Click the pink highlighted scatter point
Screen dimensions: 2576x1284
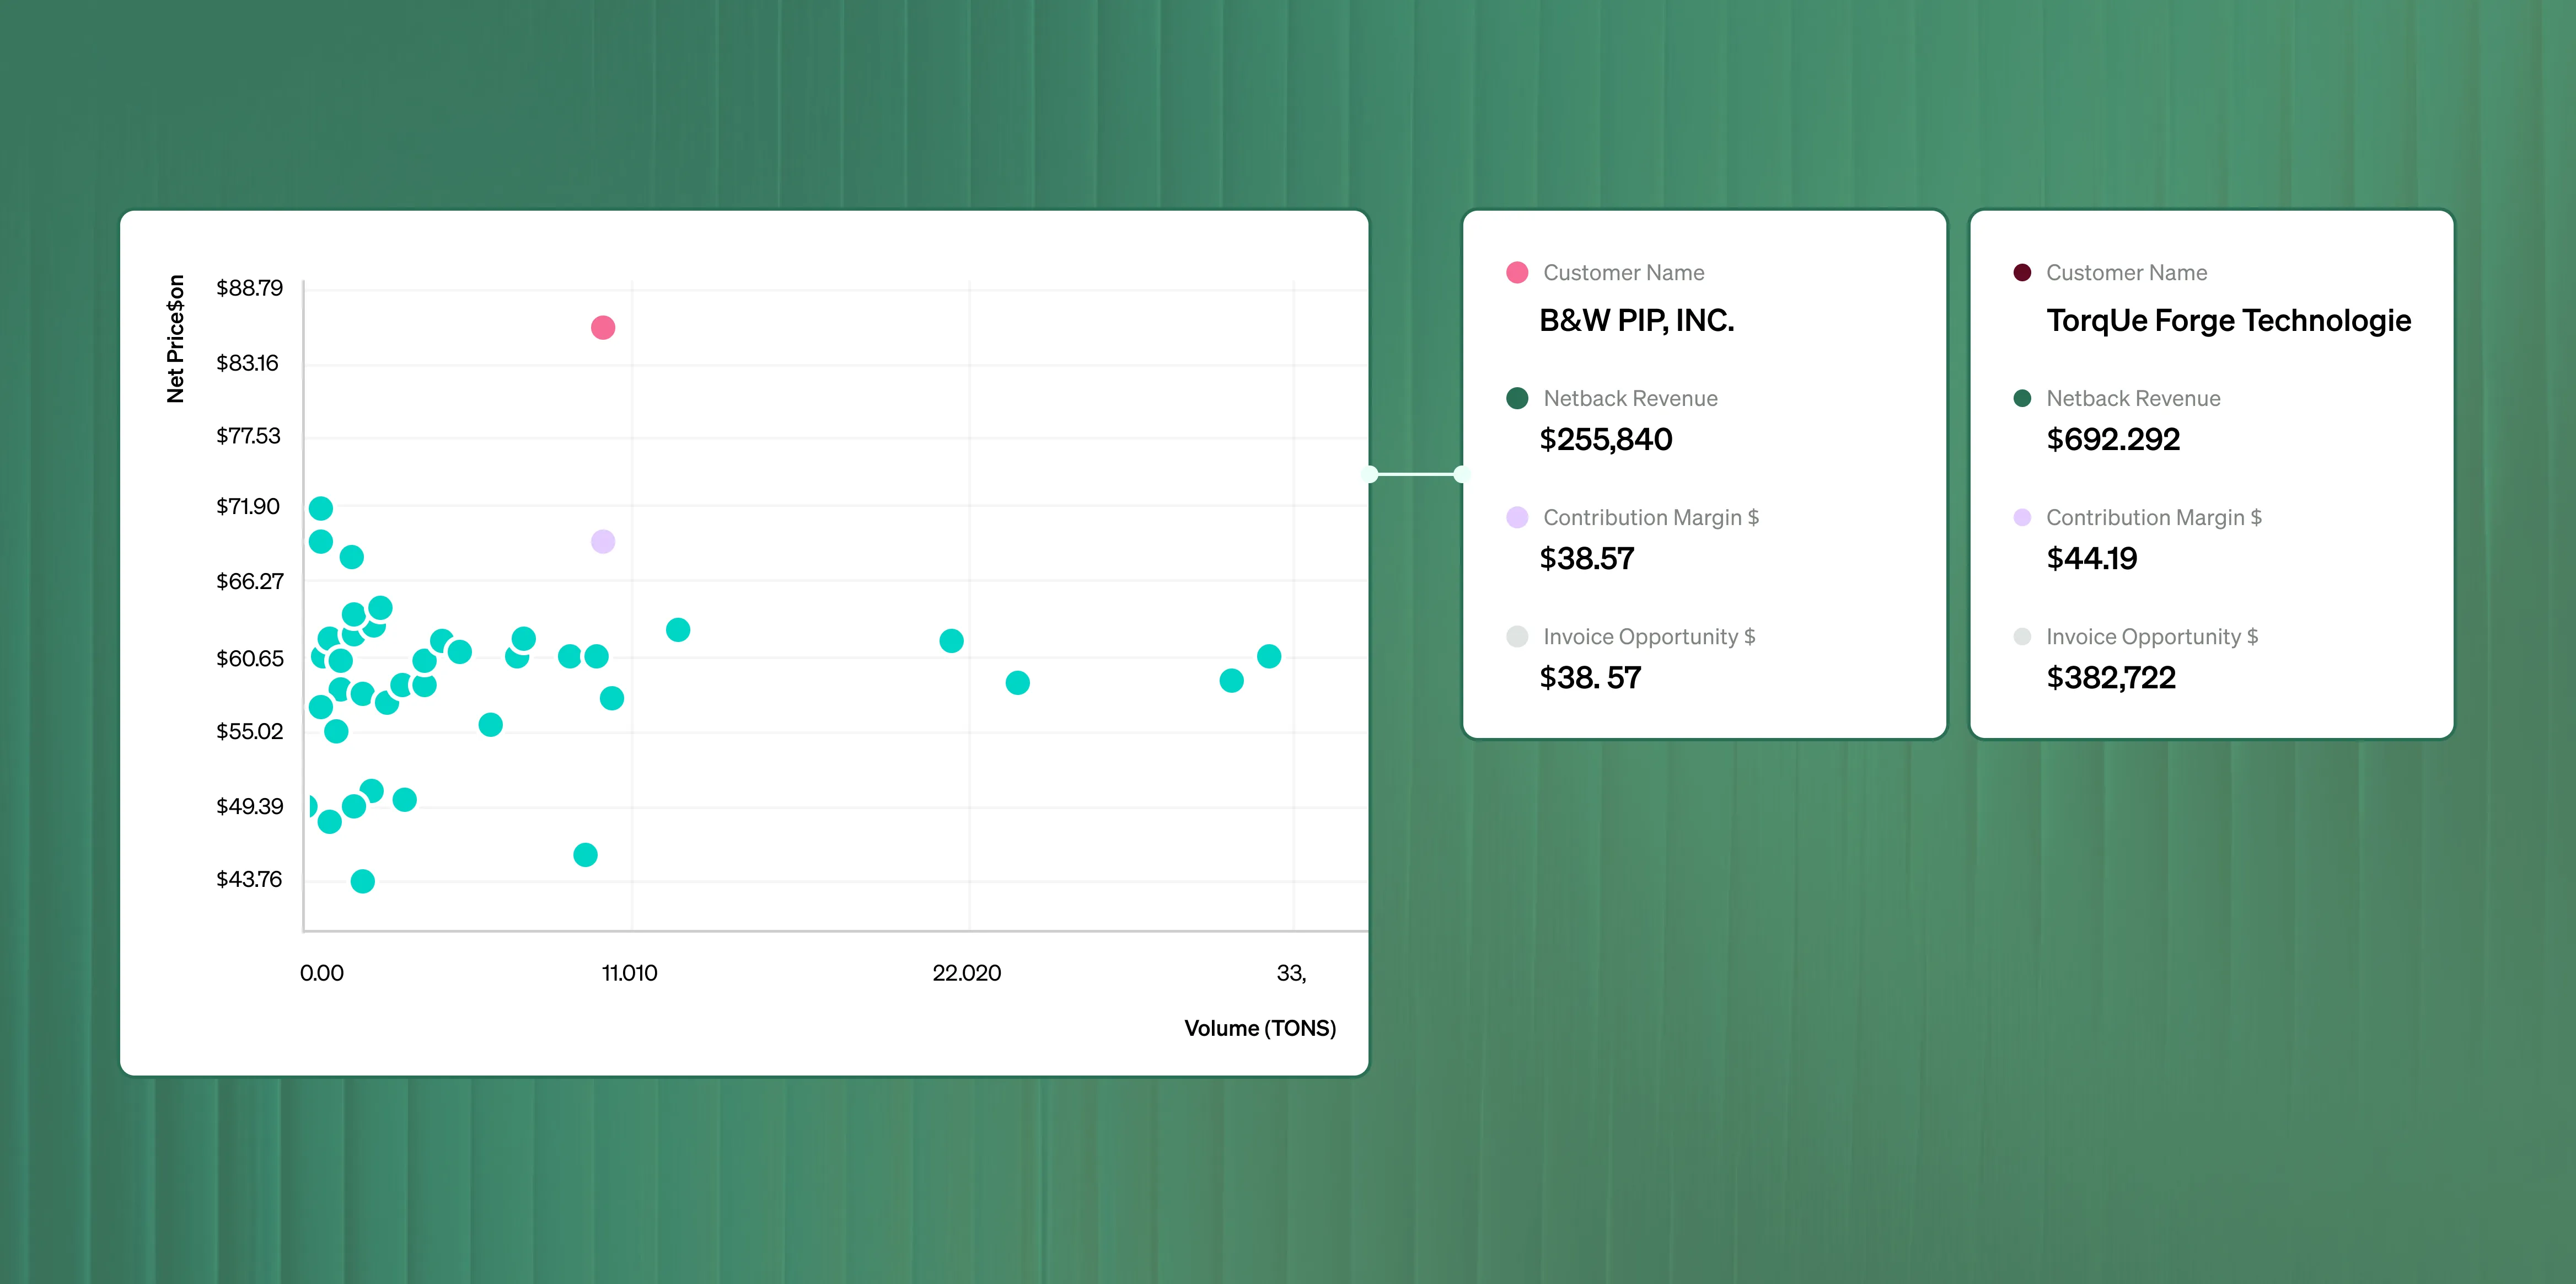pos(602,328)
